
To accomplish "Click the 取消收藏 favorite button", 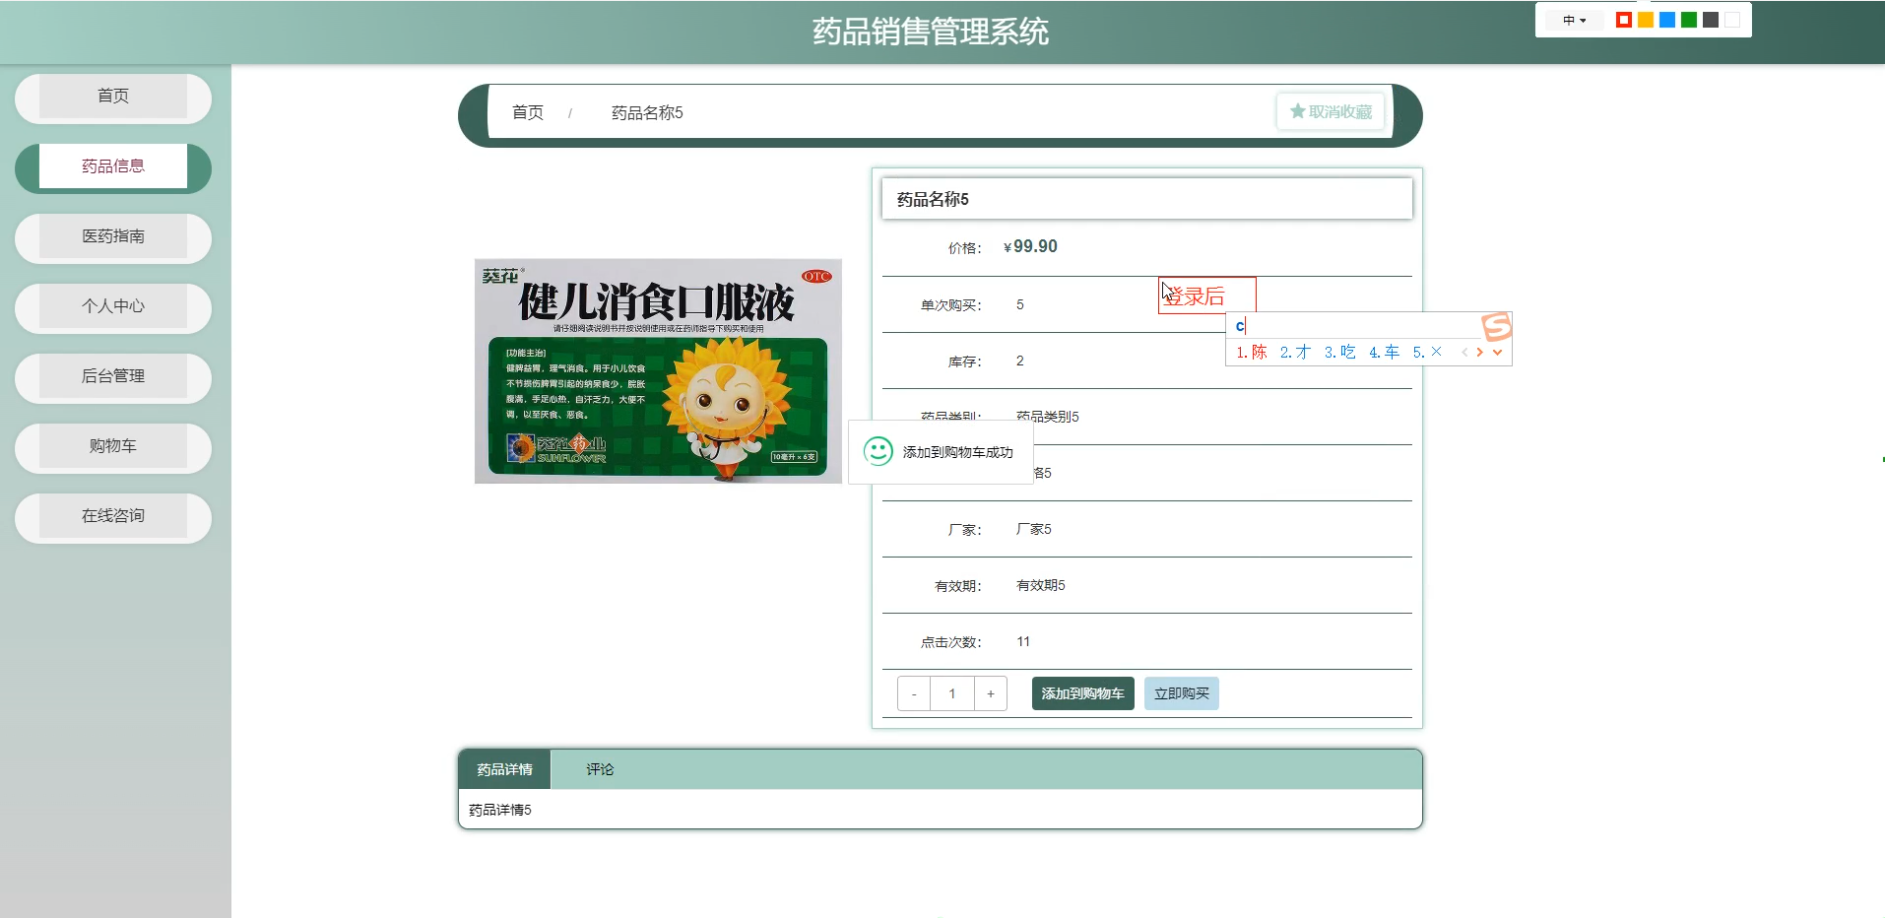I will click(1331, 111).
